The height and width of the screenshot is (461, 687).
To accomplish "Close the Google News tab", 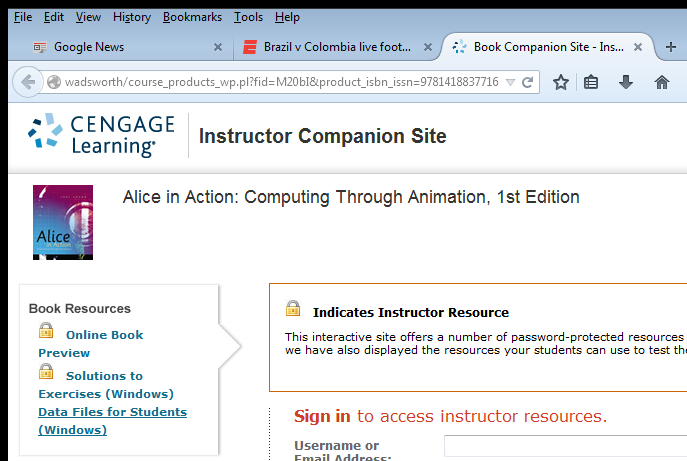I will click(219, 47).
